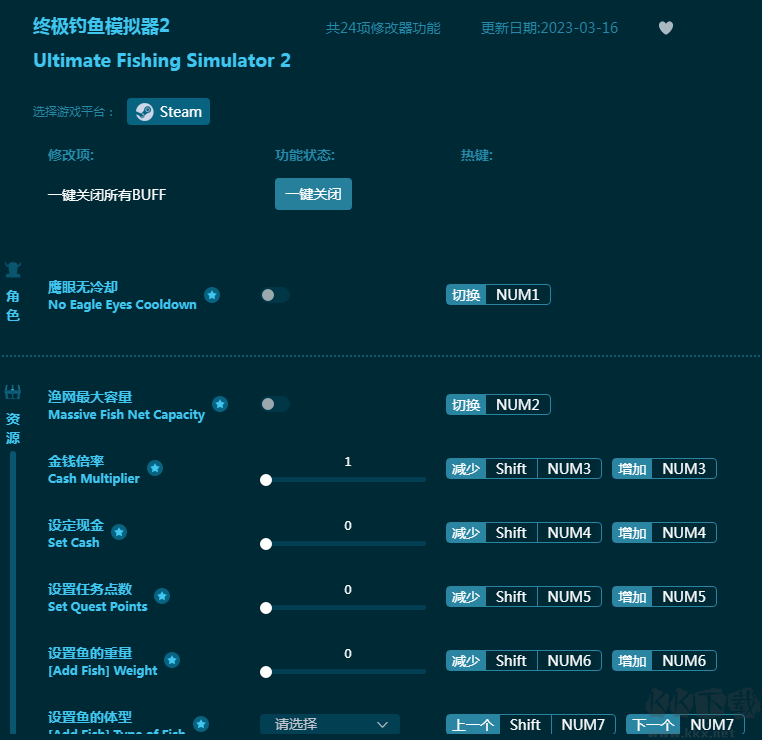
Task: Enable the No Eagle Eyes Cooldown toggle
Action: click(x=274, y=295)
